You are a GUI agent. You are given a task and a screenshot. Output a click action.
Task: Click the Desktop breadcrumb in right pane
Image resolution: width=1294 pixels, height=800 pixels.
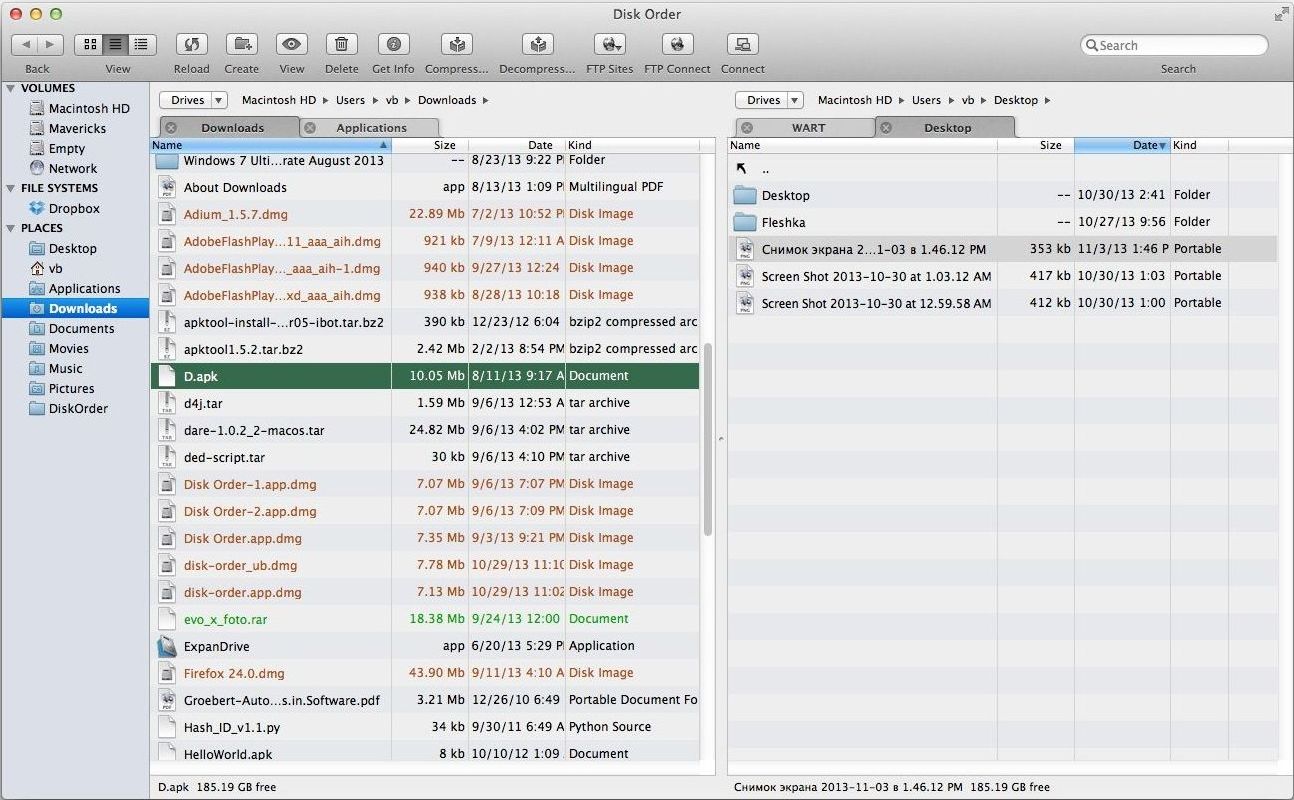point(1016,100)
